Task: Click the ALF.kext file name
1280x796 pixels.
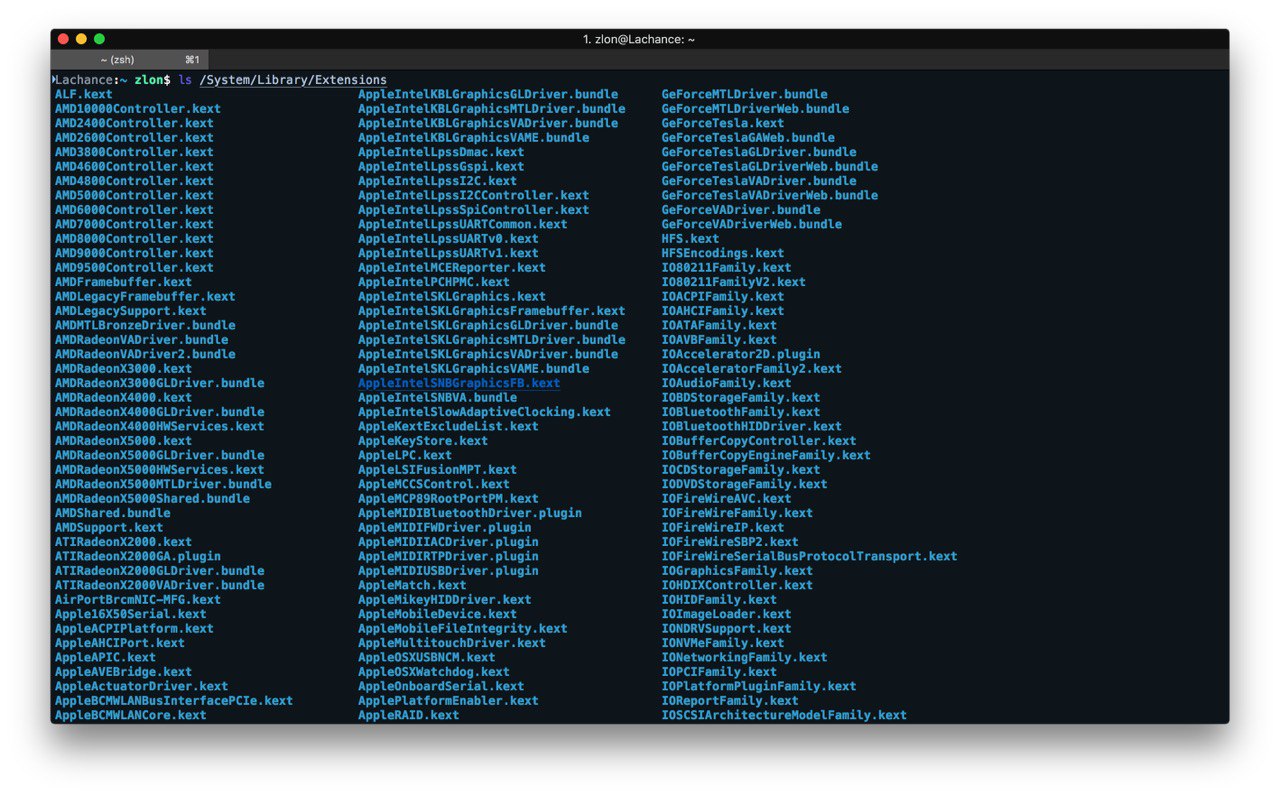Action: pos(84,94)
